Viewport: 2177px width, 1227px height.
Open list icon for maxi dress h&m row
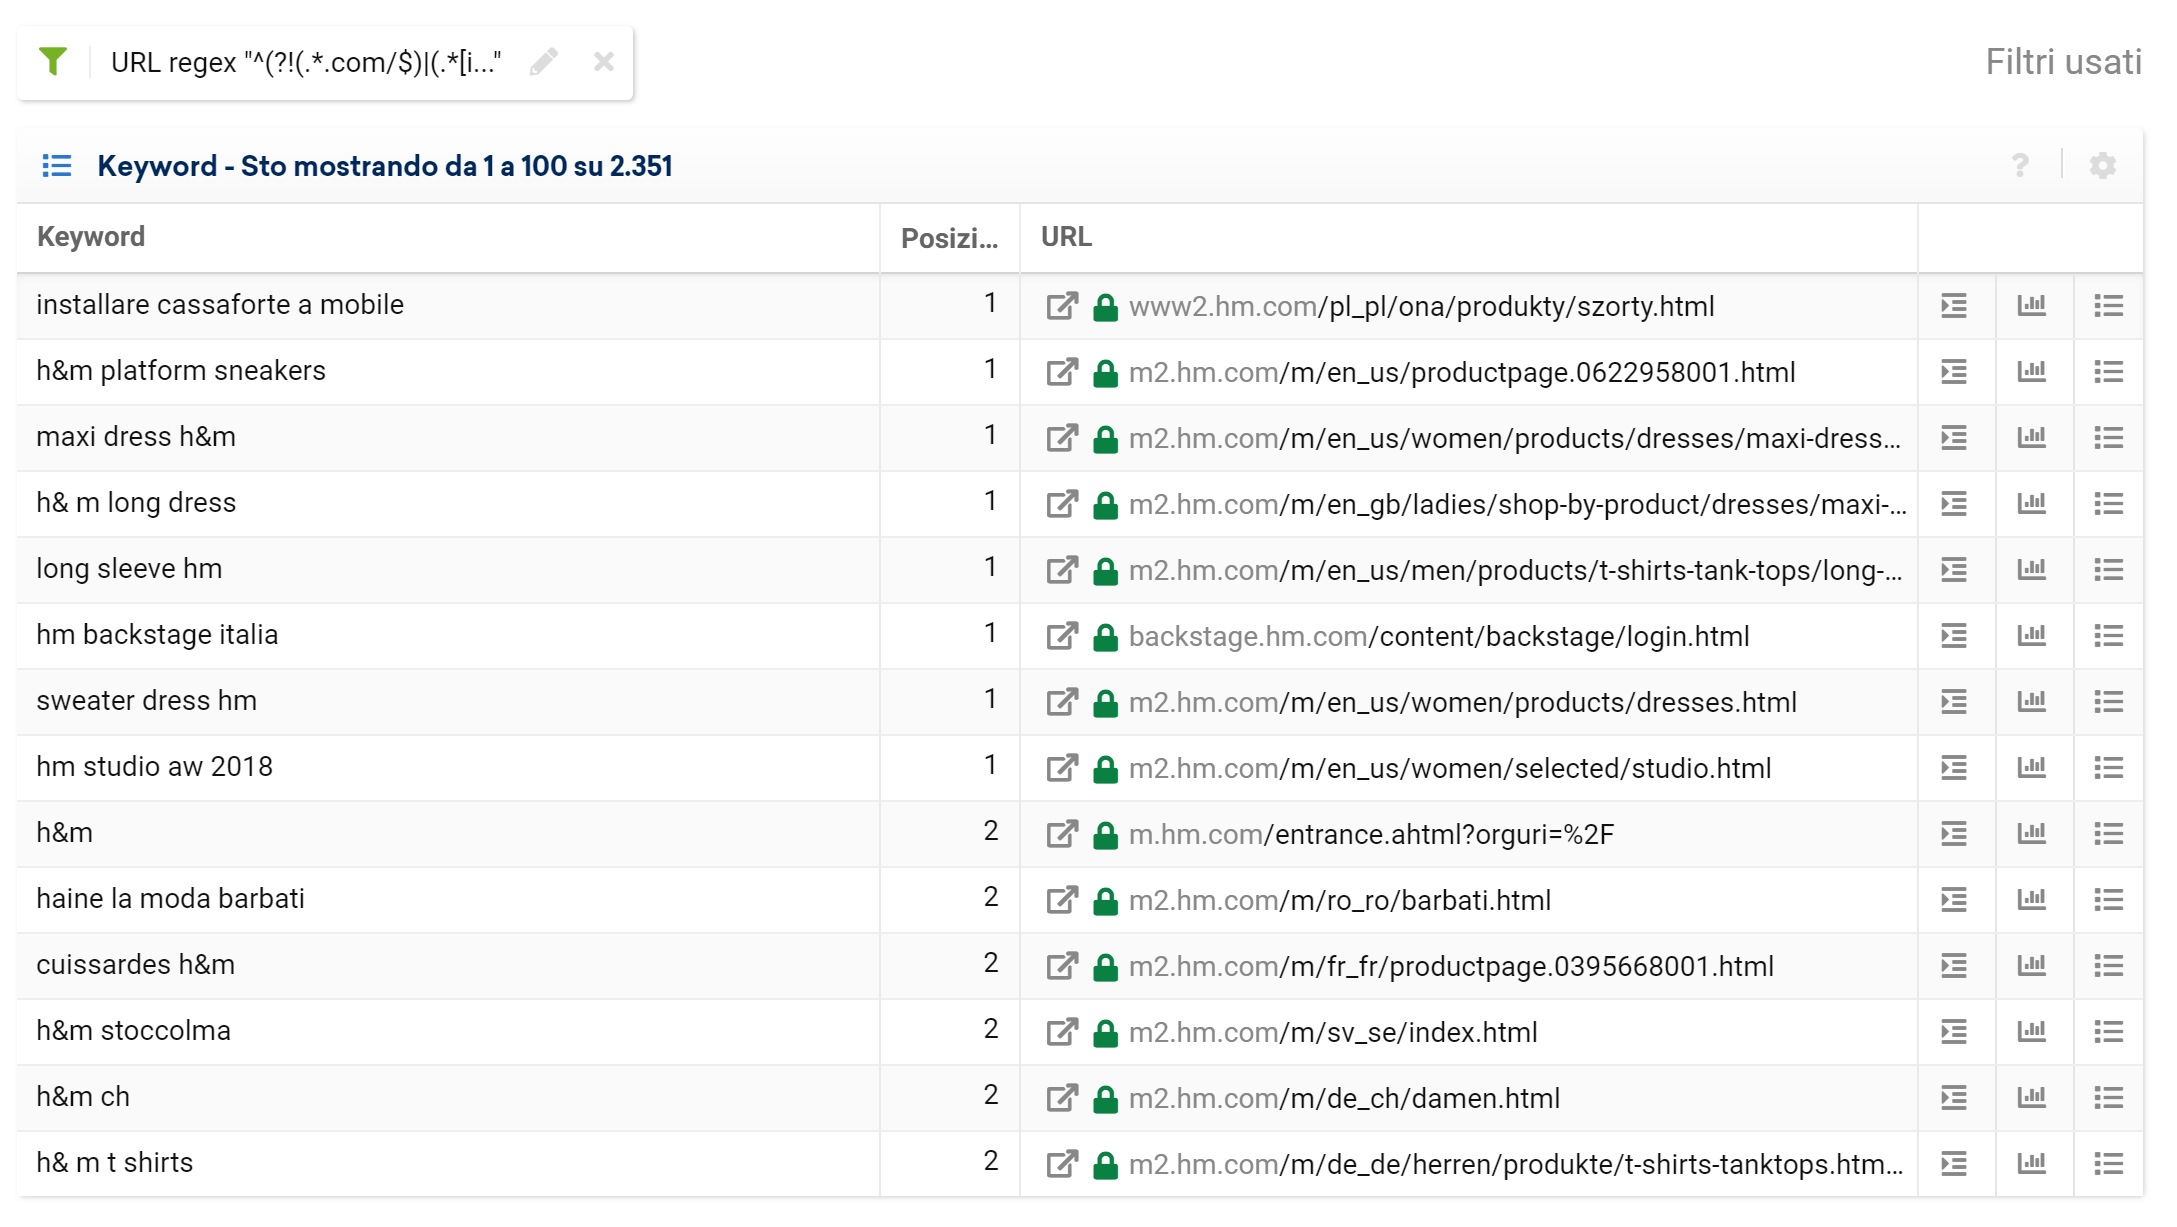click(x=2109, y=438)
